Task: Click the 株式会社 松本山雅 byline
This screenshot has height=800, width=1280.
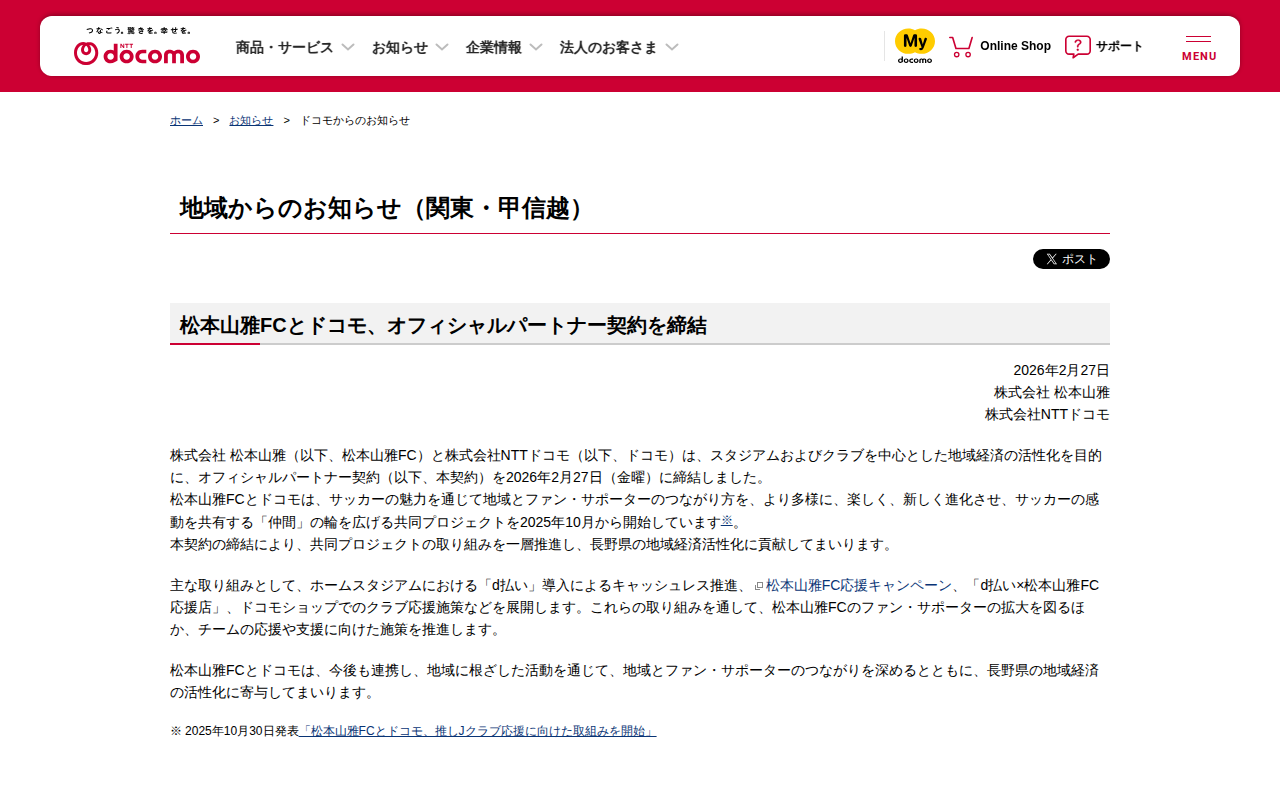Action: [x=1052, y=392]
